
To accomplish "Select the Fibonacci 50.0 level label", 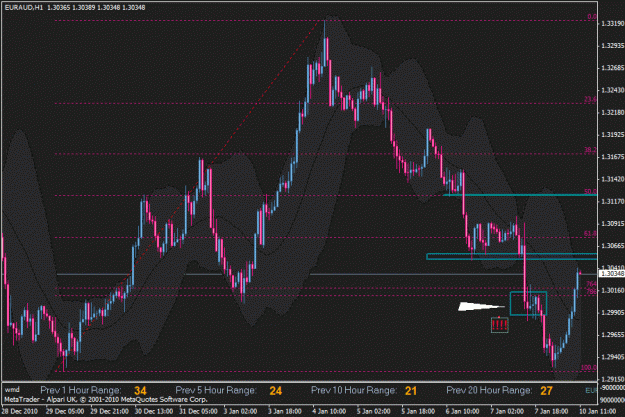I will 590,192.
